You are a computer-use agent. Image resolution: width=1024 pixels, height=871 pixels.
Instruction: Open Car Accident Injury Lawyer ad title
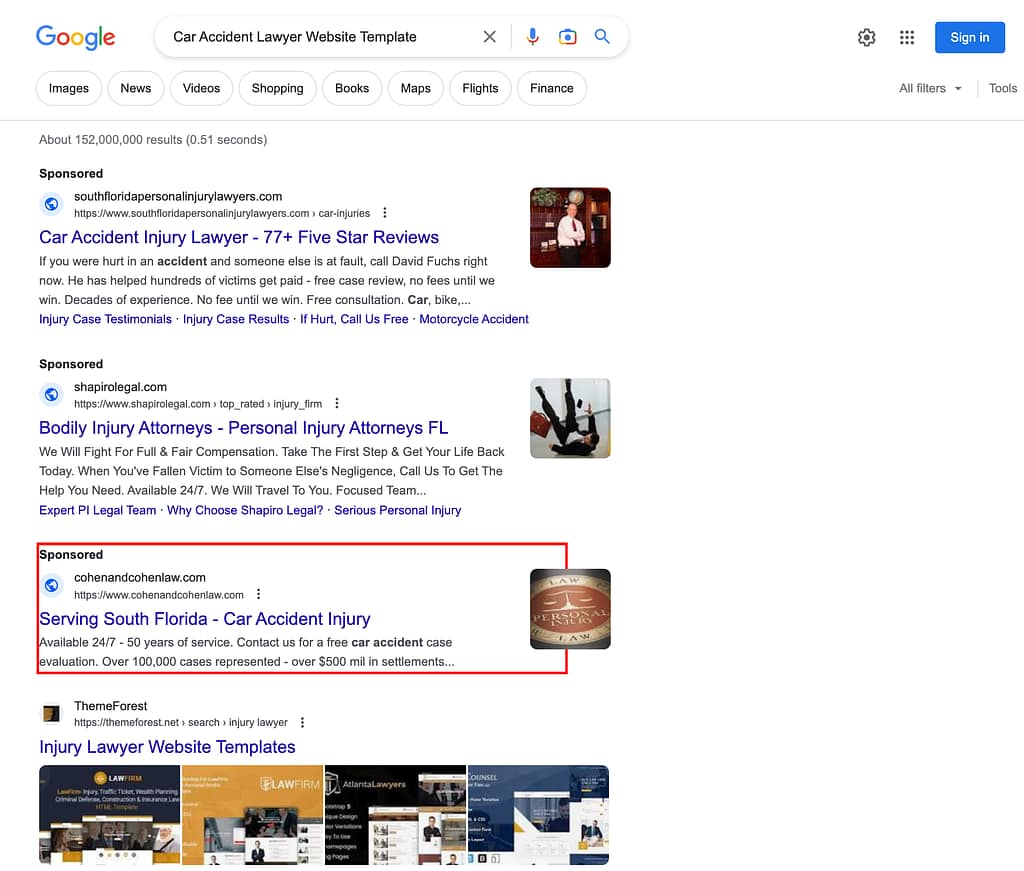(239, 237)
